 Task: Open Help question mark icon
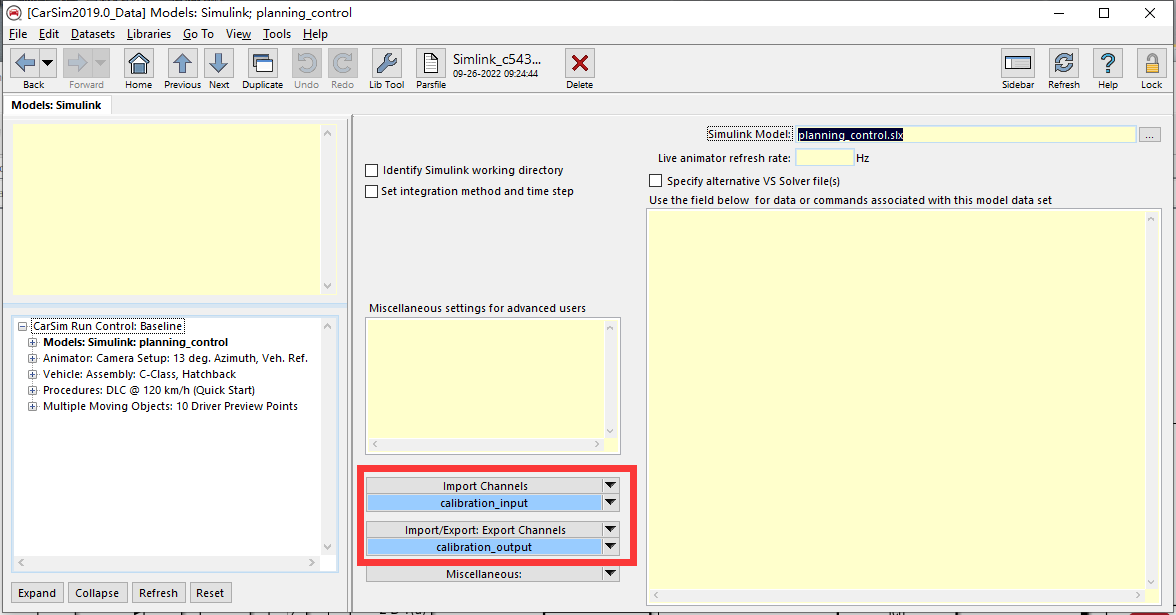(1108, 63)
